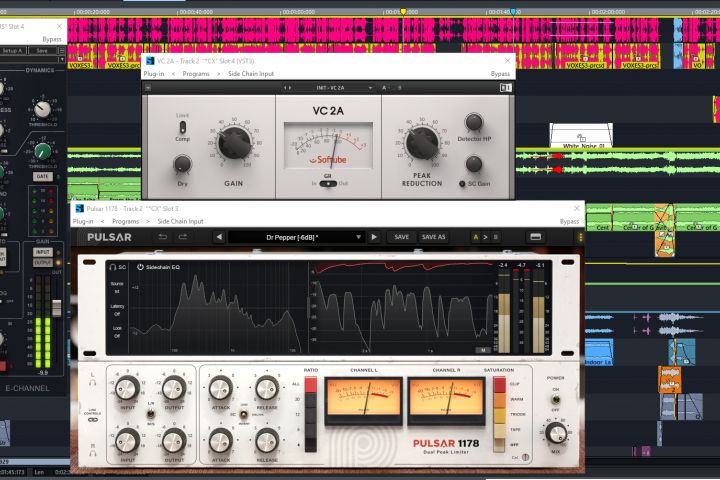Image resolution: width=720 pixels, height=480 pixels.
Task: Open Plug-in menu in Pulsar 1178 window
Action: 83,221
